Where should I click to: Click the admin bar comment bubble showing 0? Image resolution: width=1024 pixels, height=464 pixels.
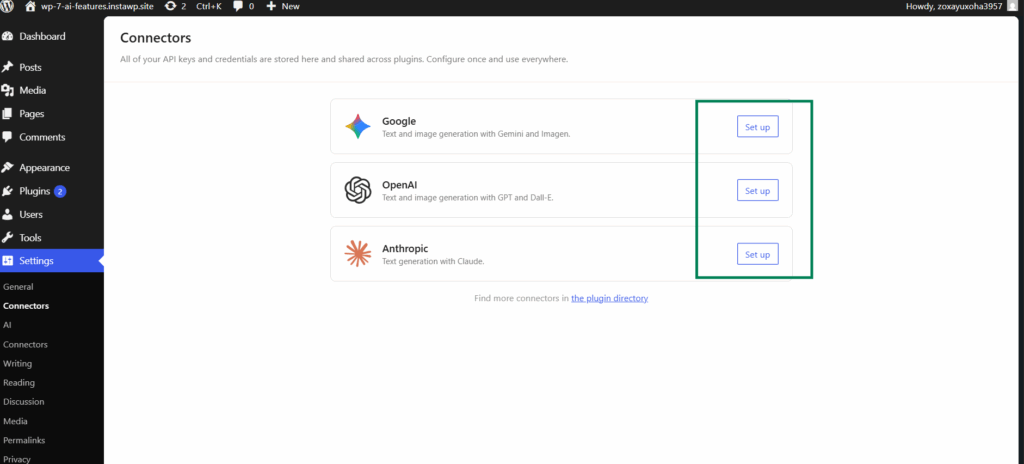click(x=244, y=6)
